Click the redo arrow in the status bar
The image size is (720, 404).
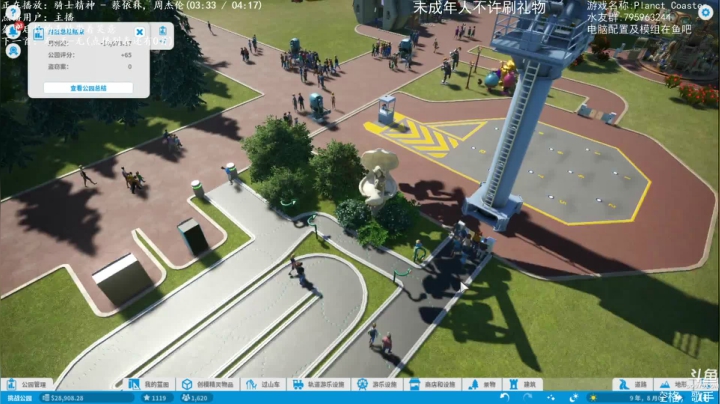pos(527,398)
